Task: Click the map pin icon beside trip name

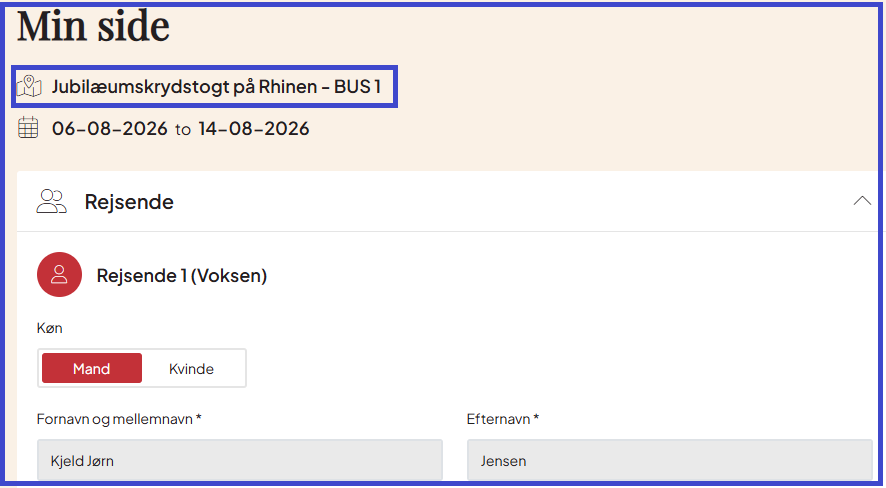Action: pyautogui.click(x=29, y=86)
